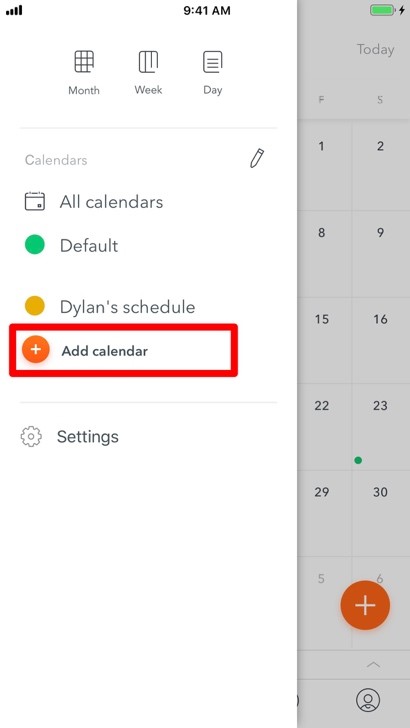Toggle the yellow Dylan's schedule dot

pyautogui.click(x=35, y=306)
